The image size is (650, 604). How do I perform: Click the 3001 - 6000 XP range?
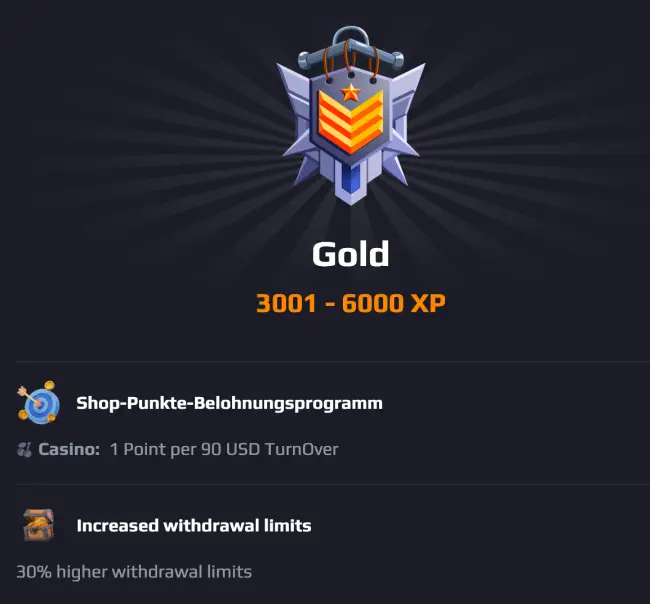351,303
